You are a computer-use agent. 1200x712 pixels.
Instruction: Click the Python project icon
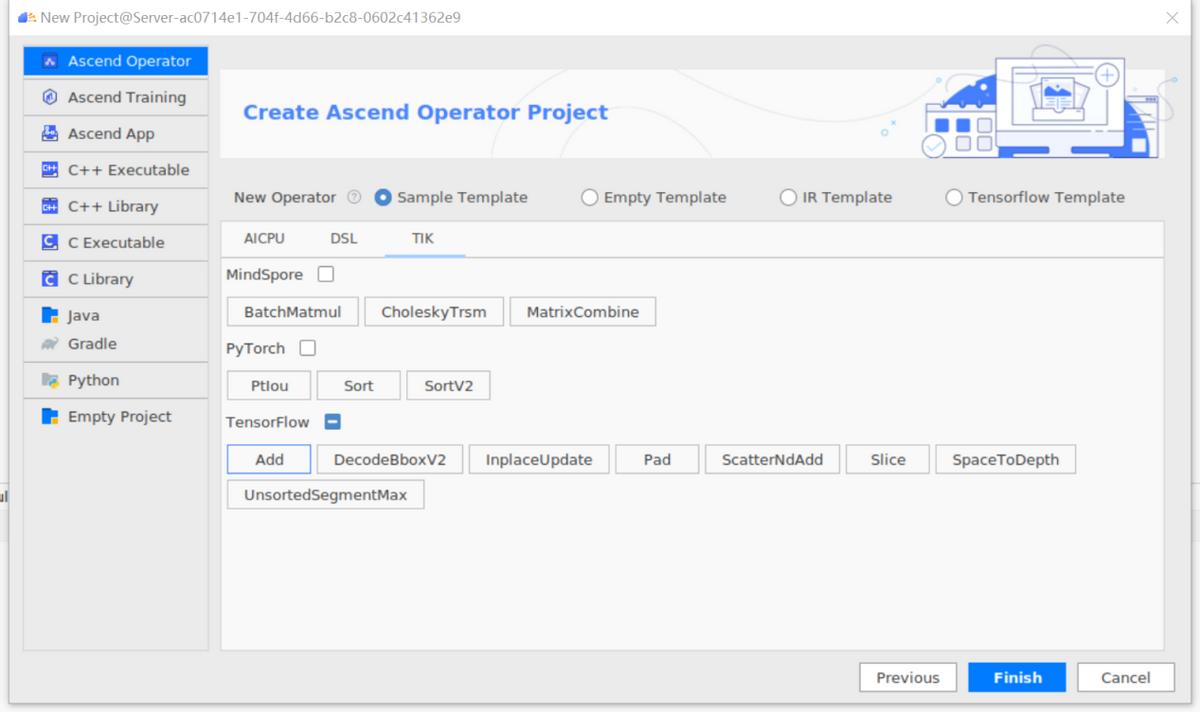[x=49, y=380]
